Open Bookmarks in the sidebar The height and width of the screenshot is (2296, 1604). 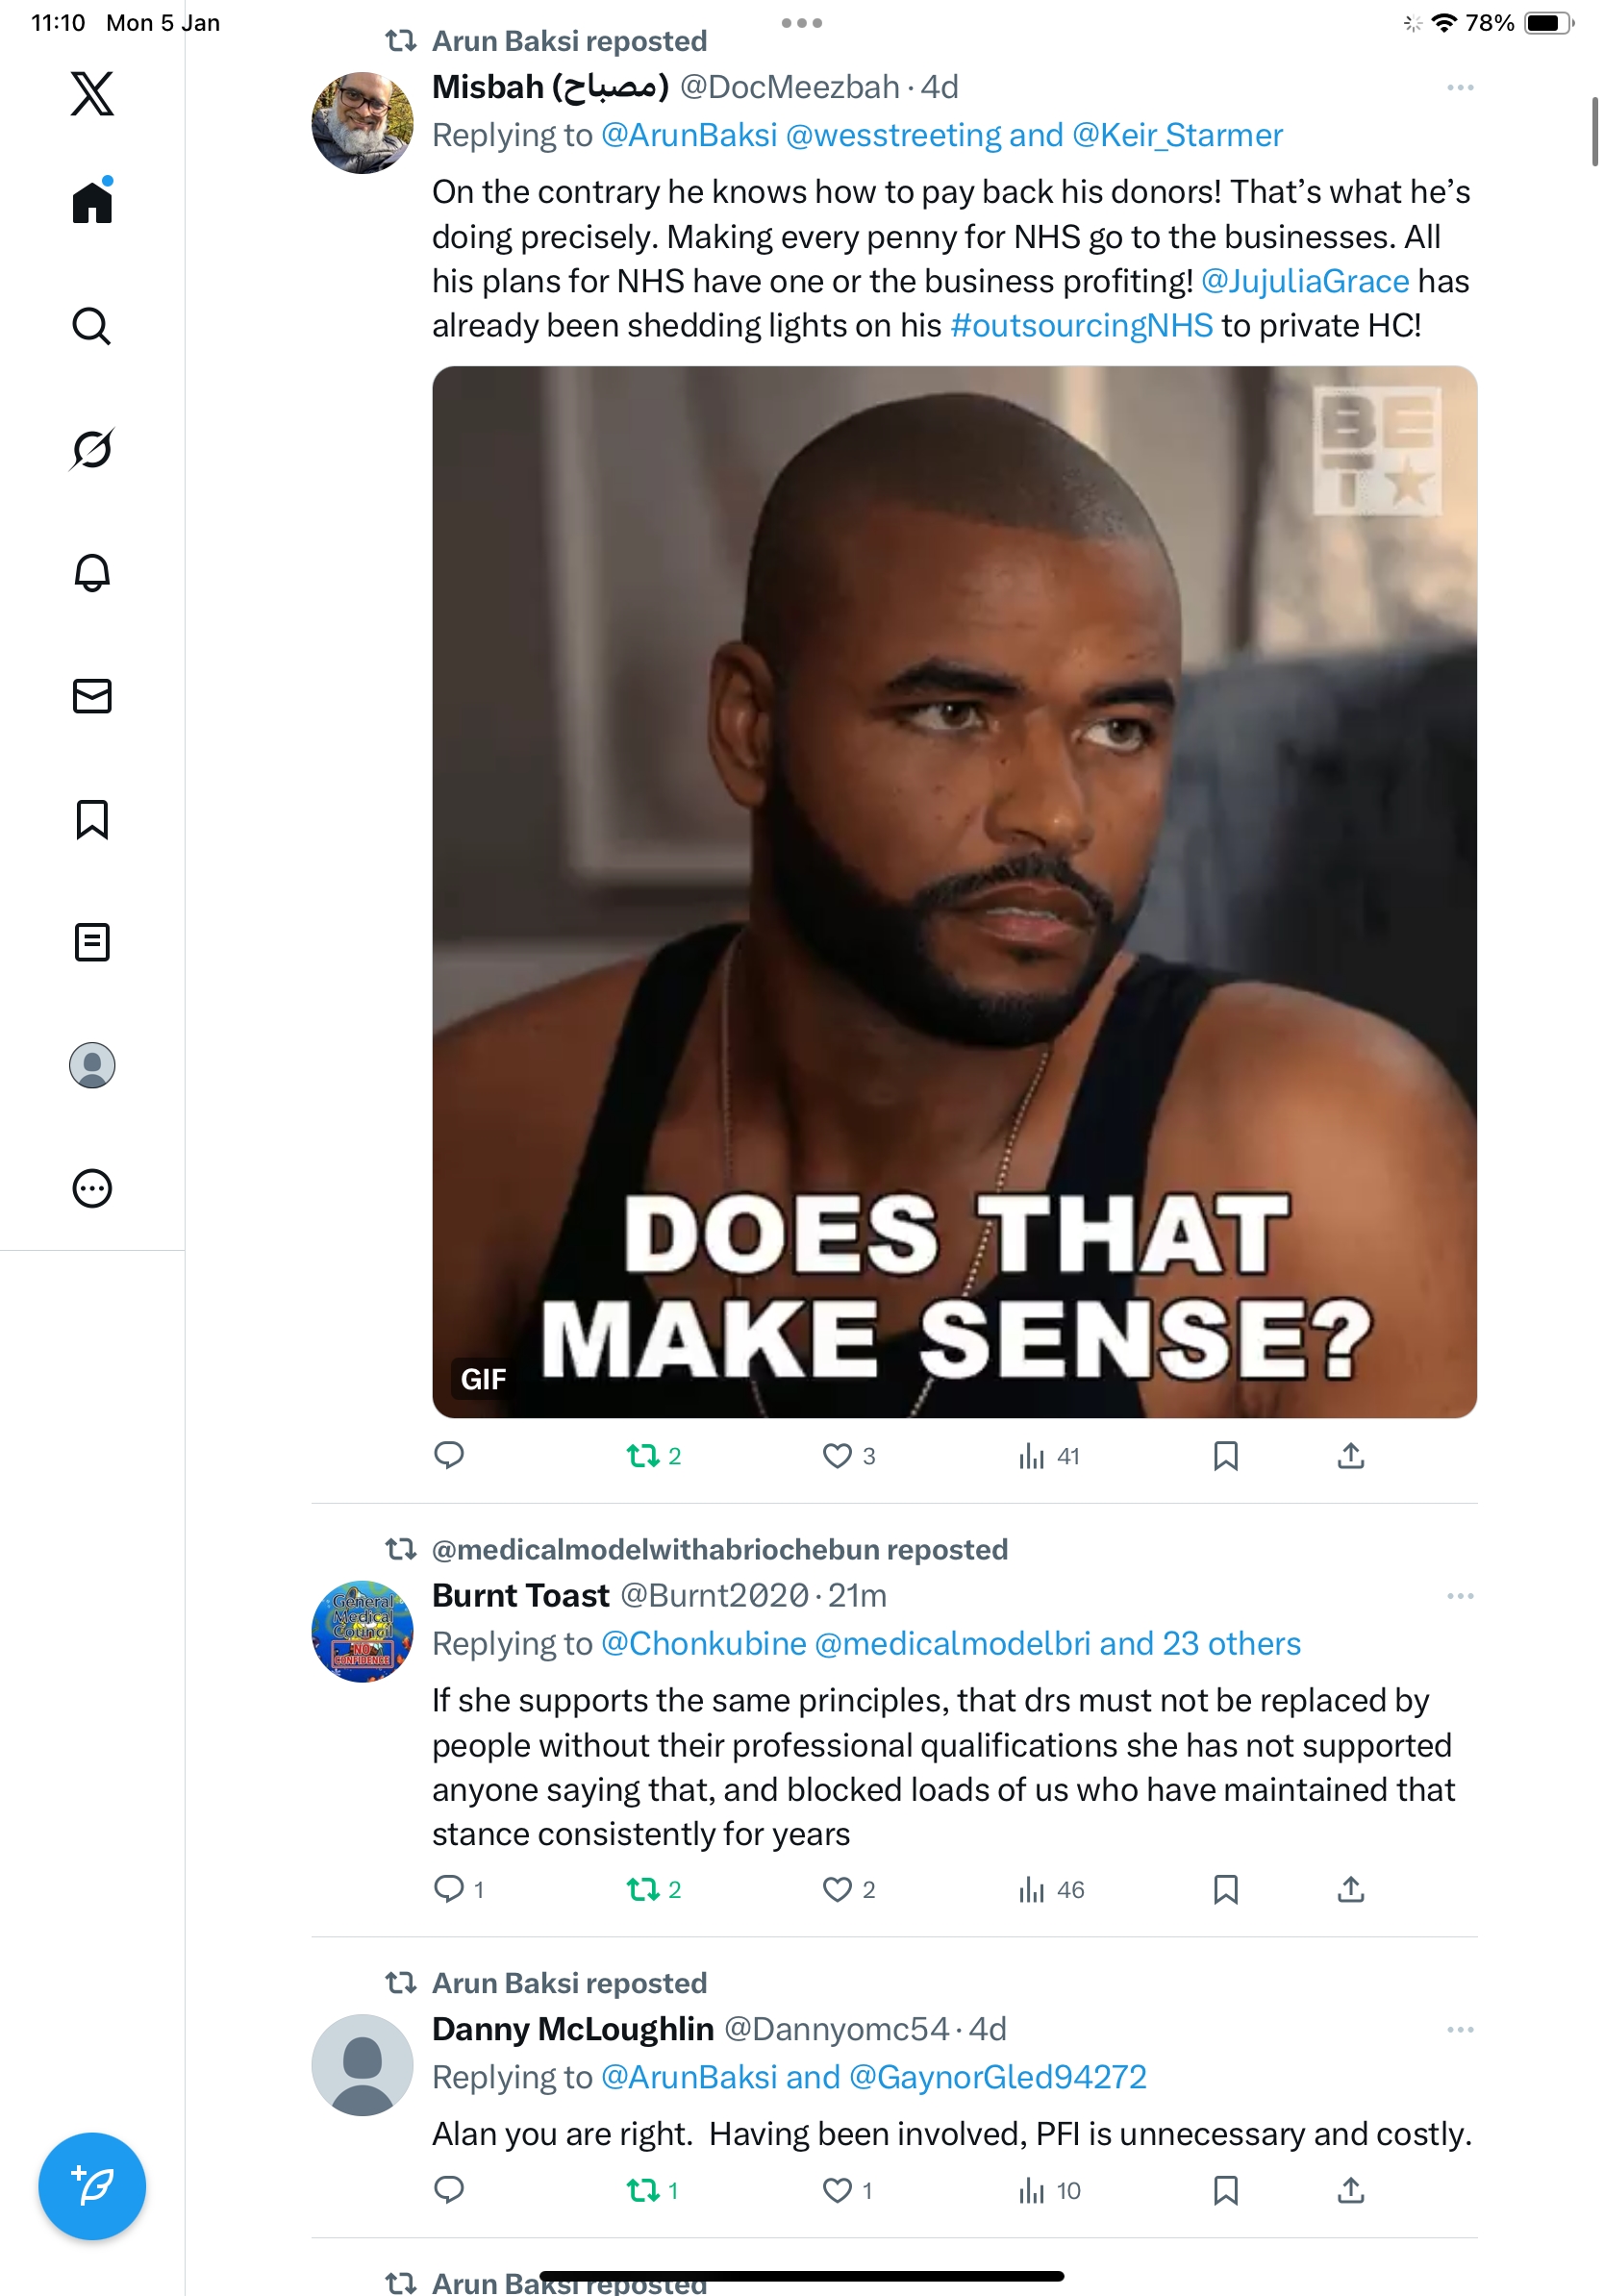click(x=92, y=819)
